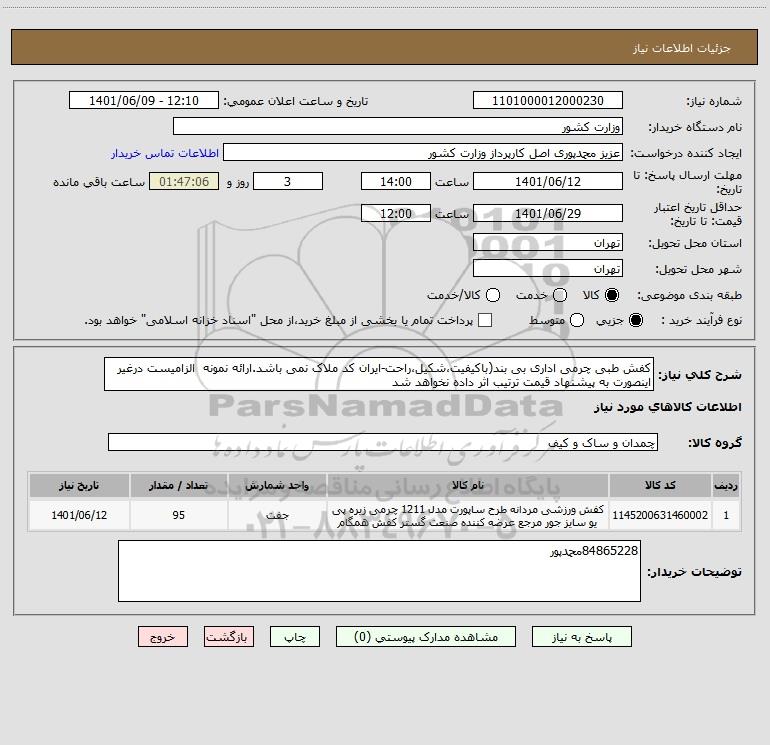Click the delivery city field تهران

coord(548,269)
